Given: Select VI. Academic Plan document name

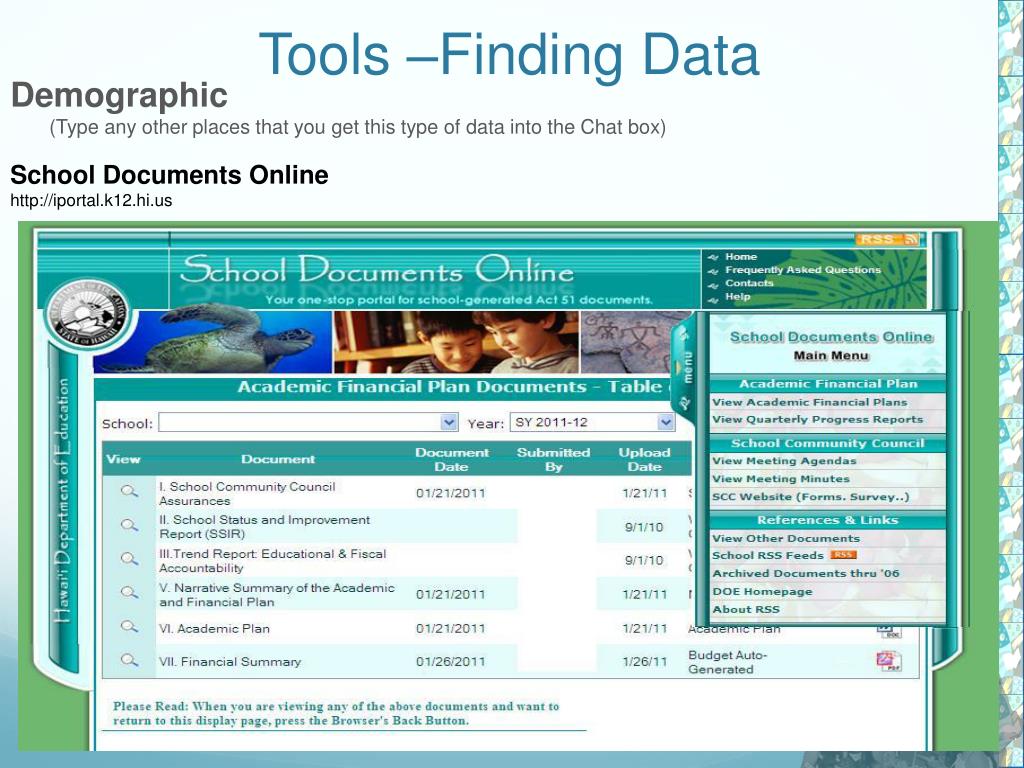Looking at the screenshot, I should click(214, 628).
